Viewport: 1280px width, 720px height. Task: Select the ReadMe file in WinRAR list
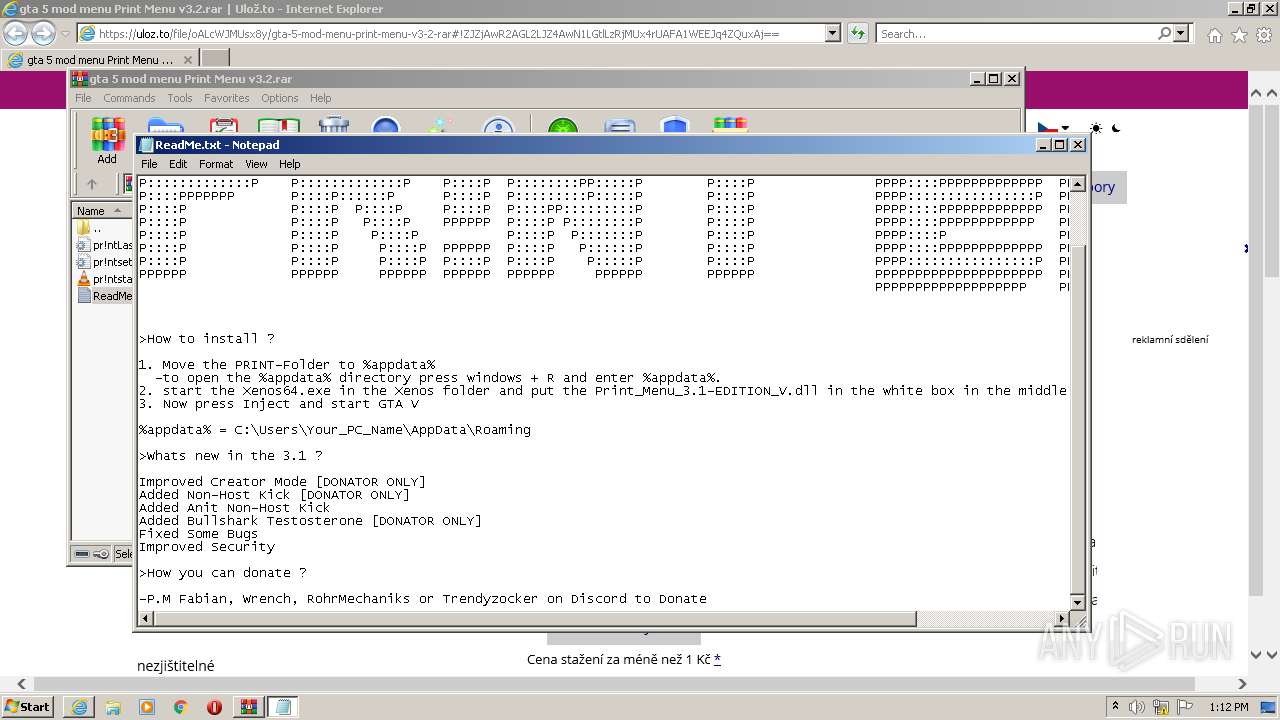105,296
